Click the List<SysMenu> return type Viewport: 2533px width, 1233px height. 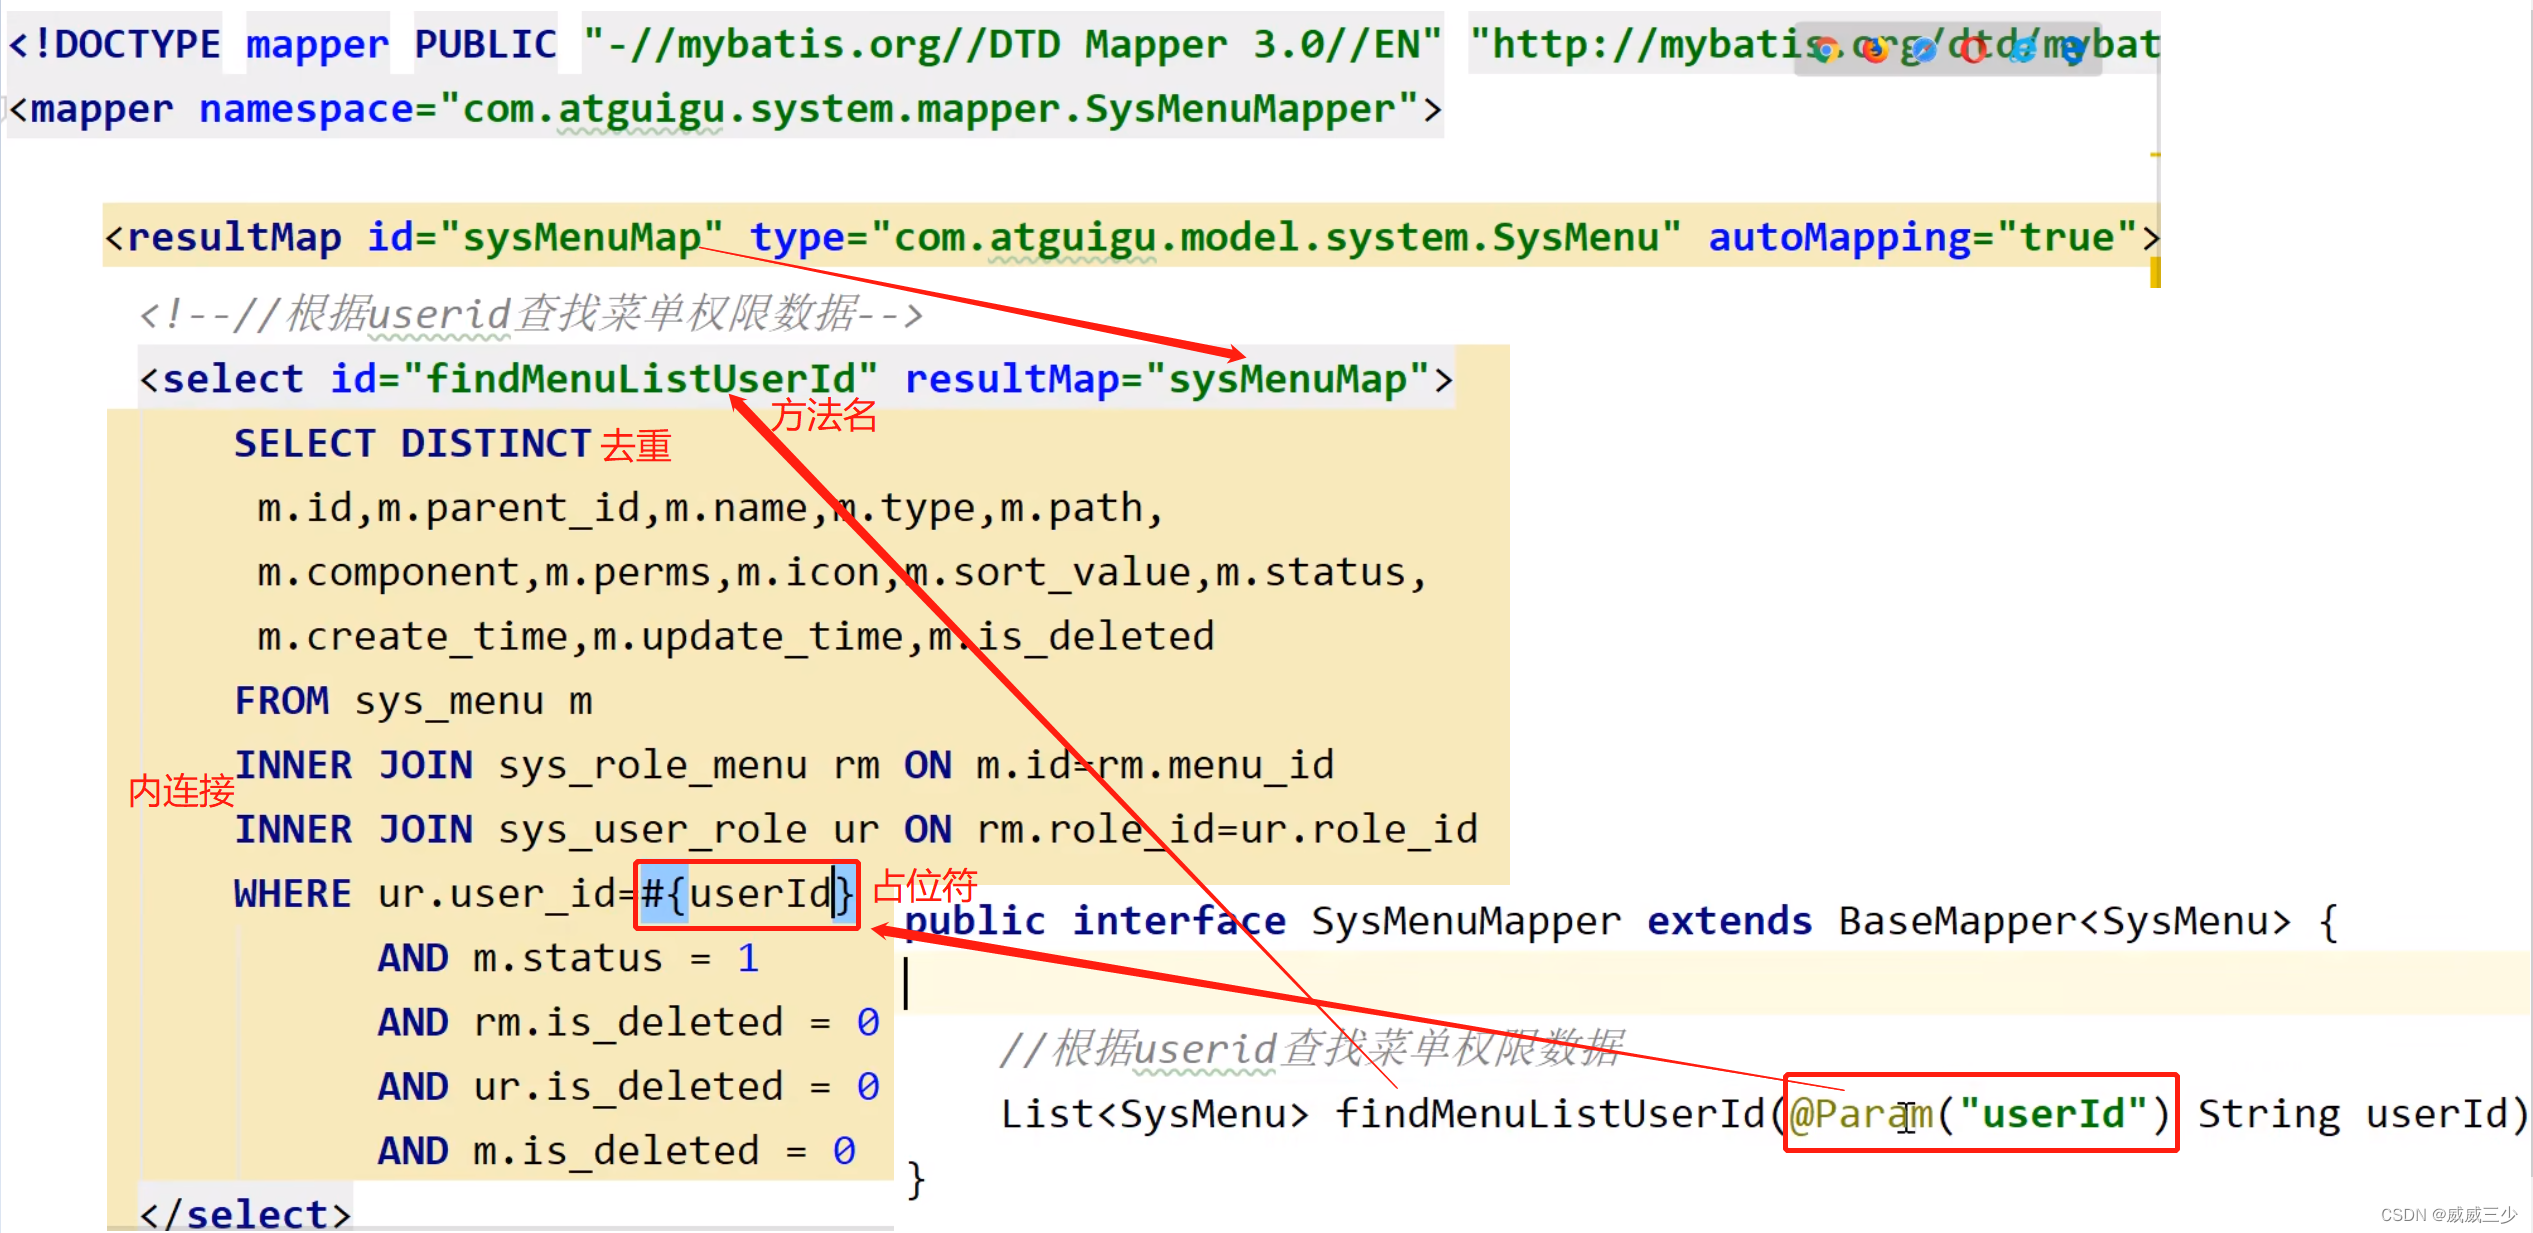click(x=1155, y=1114)
